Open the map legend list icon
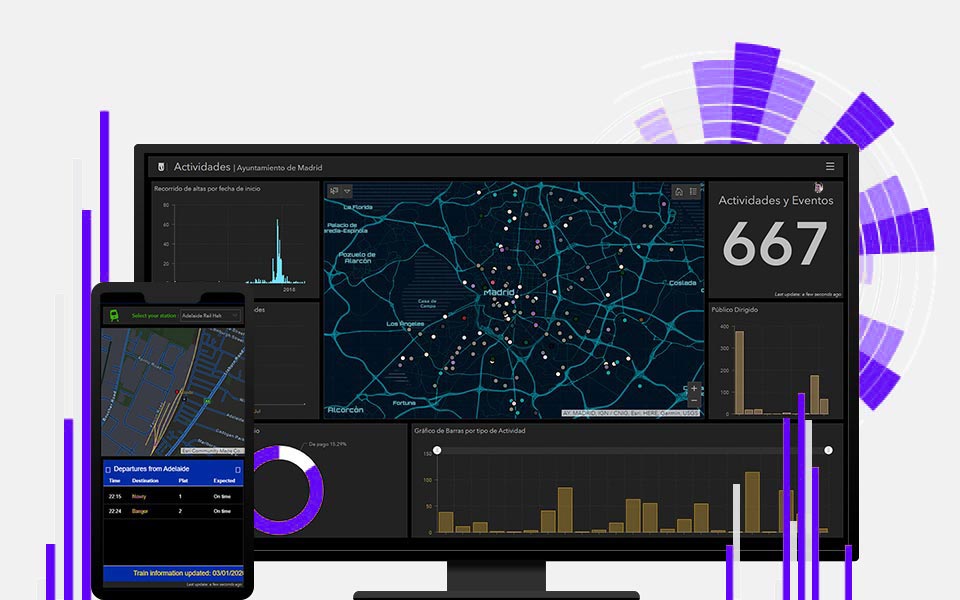This screenshot has height=600, width=960. [693, 192]
